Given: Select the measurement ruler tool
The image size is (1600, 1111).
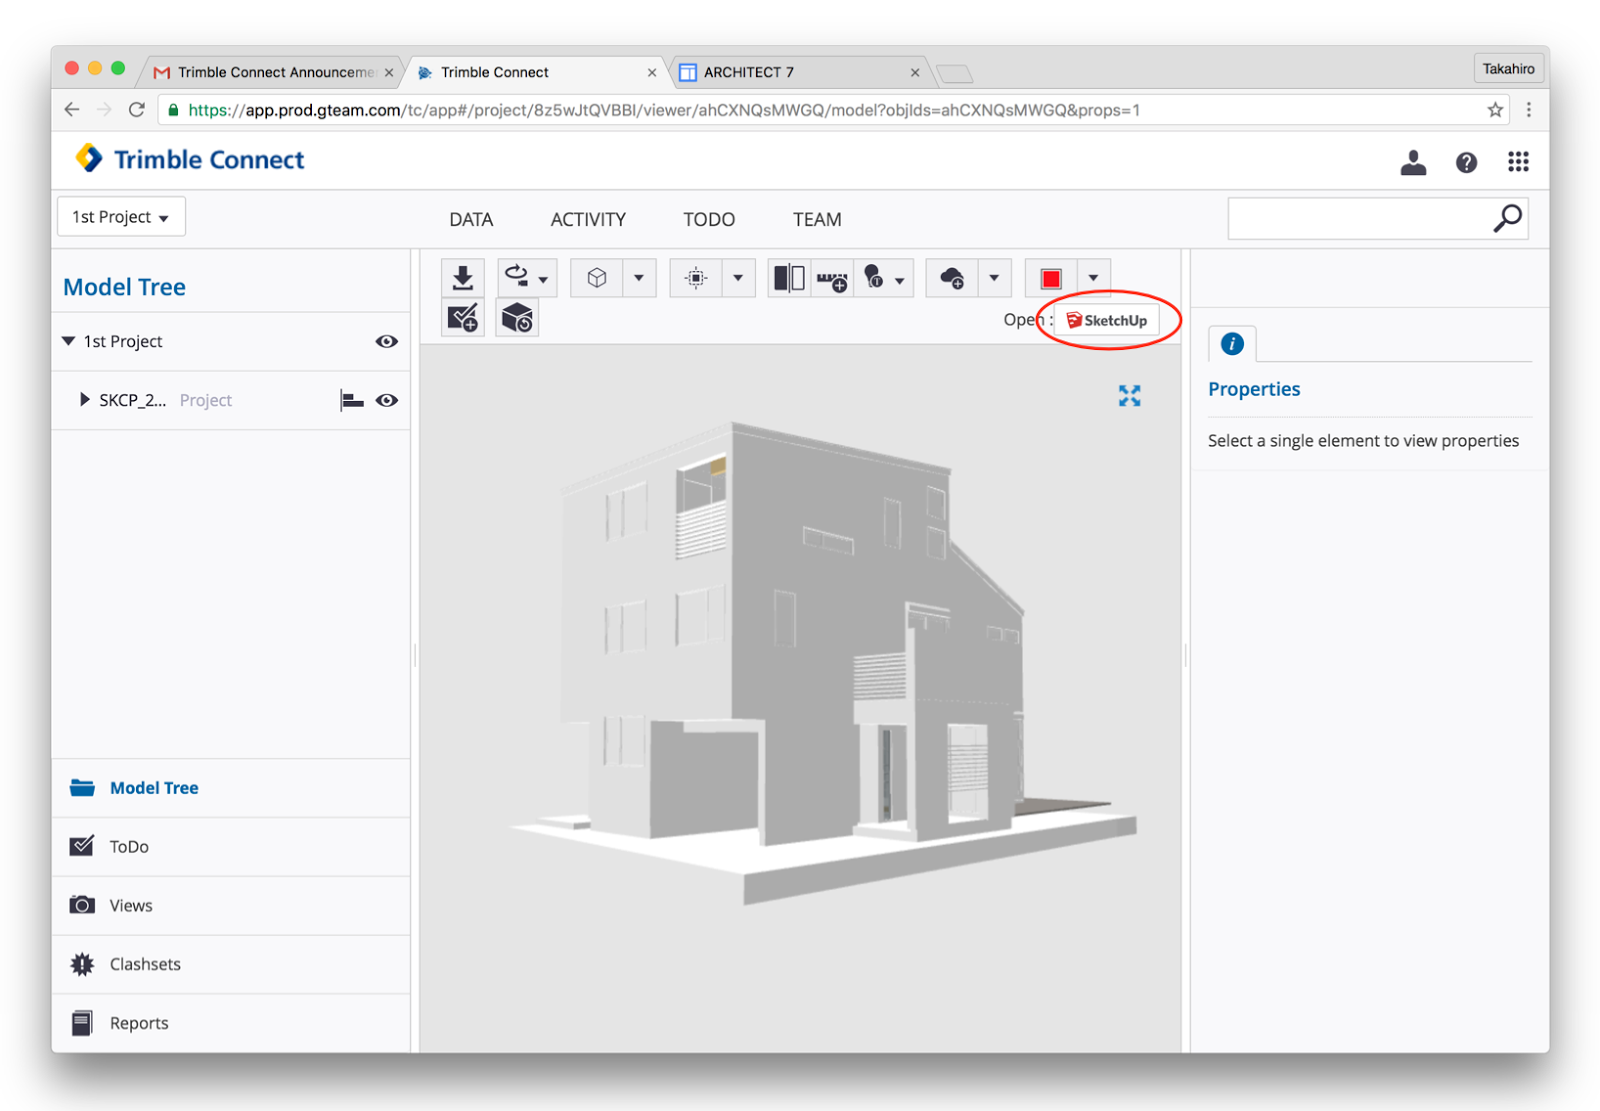Looking at the screenshot, I should click(x=832, y=279).
